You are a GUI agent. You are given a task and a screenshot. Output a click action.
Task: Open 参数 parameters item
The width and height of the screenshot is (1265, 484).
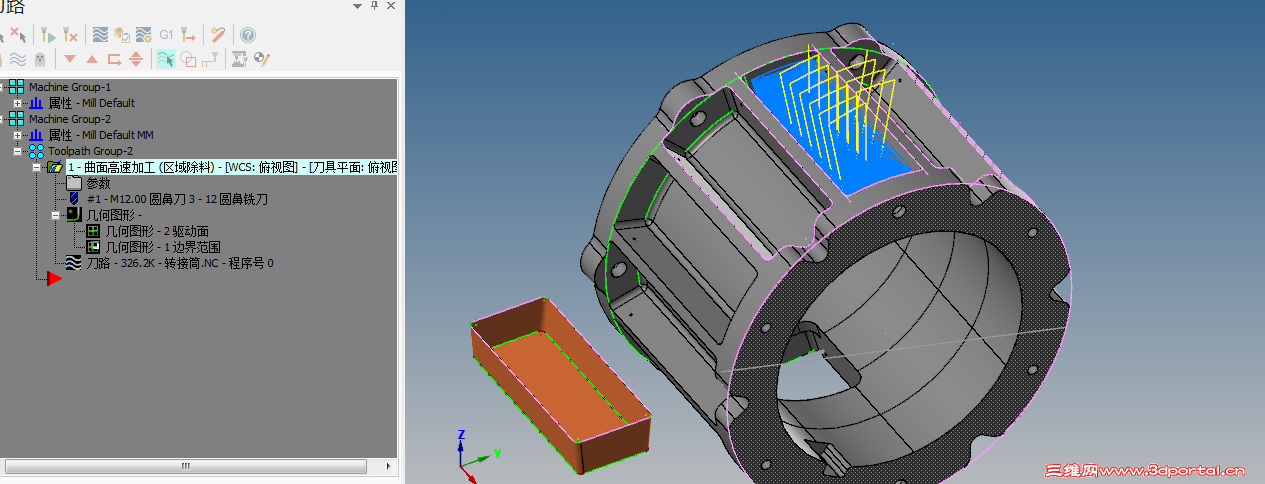(98, 183)
